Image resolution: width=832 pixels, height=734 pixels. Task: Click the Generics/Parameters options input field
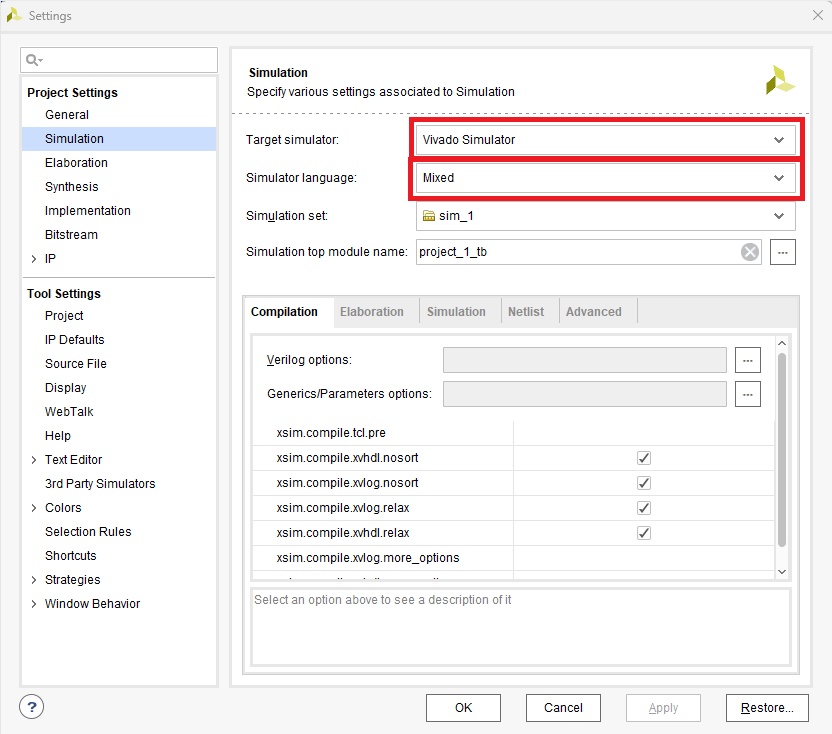pyautogui.click(x=585, y=394)
